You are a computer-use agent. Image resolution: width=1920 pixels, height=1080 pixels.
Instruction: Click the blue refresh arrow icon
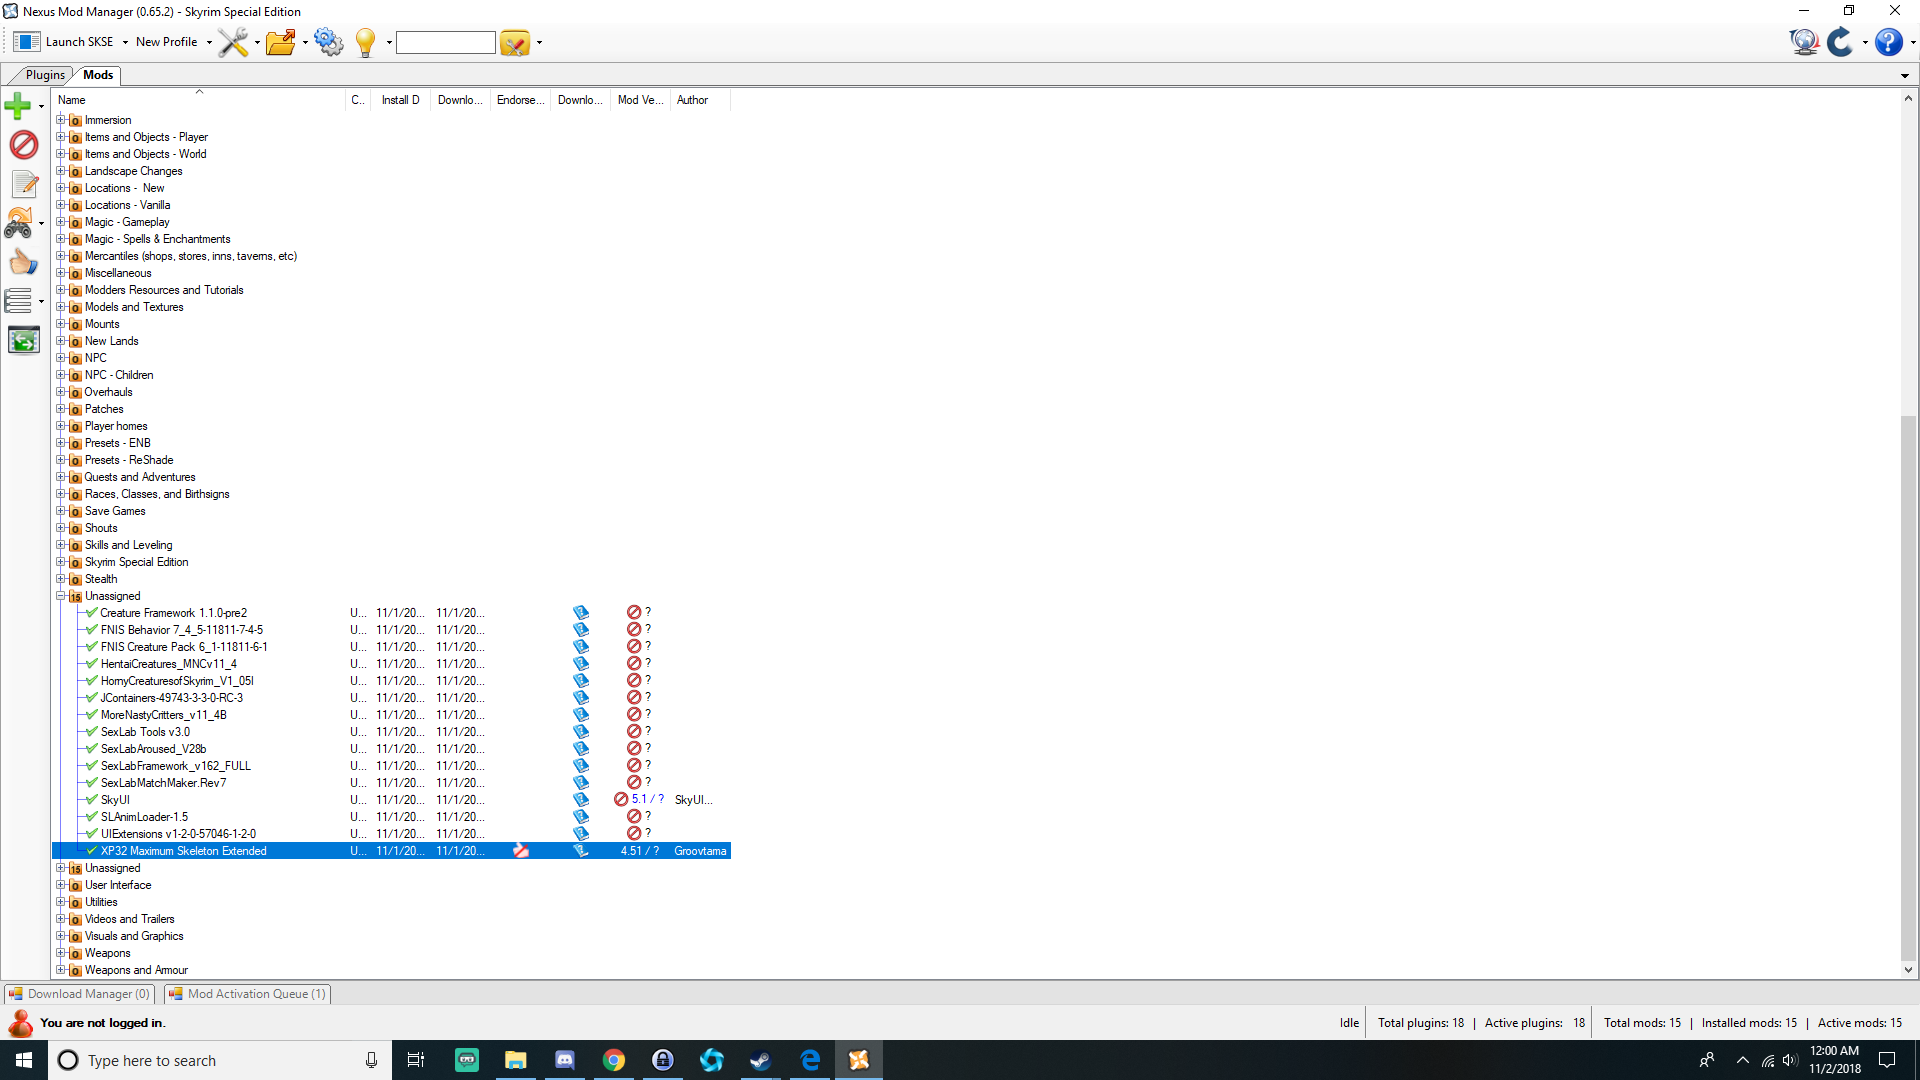[x=1840, y=42]
